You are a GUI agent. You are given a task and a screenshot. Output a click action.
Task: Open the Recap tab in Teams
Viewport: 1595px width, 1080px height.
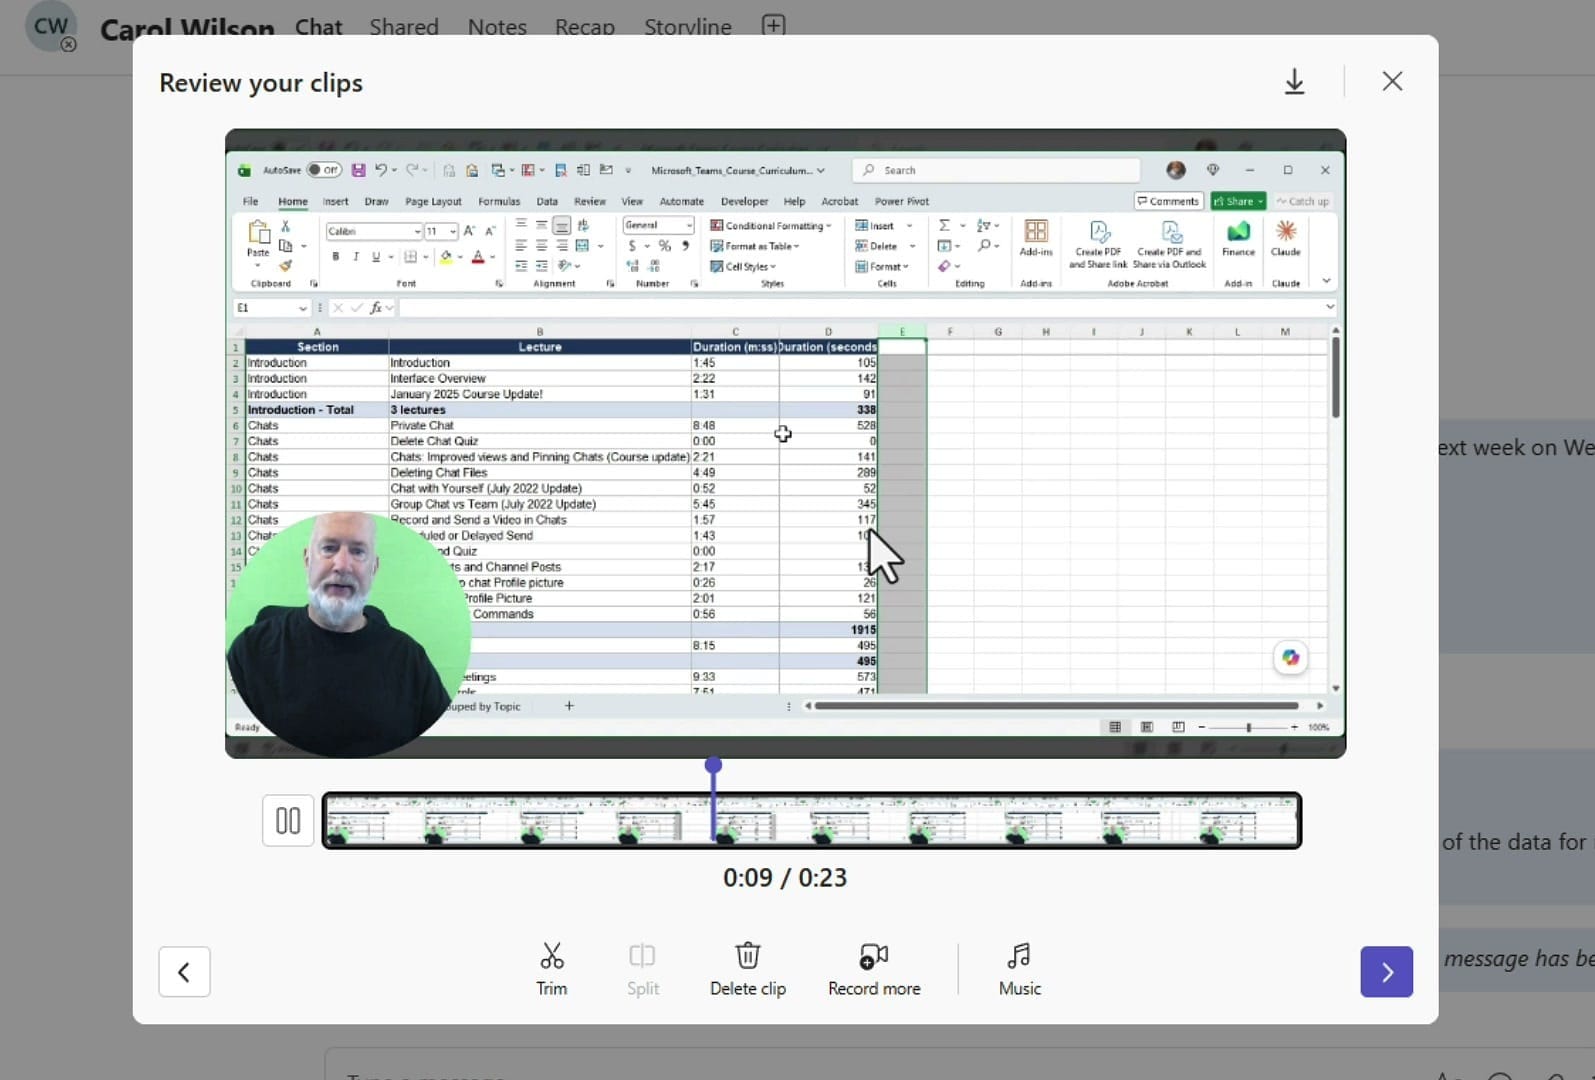tap(585, 27)
